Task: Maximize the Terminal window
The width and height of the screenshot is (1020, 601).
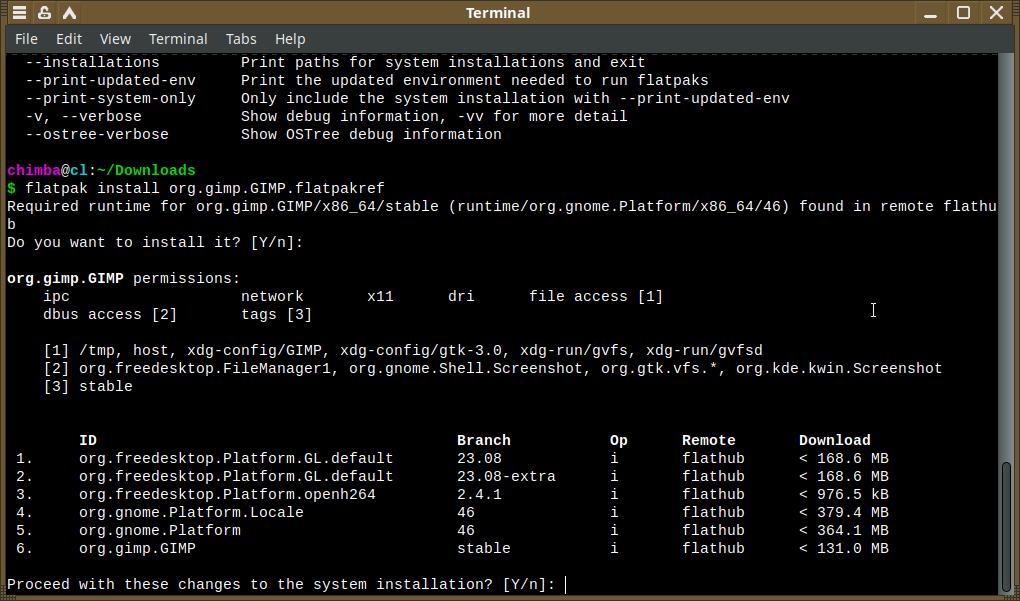Action: 964,13
